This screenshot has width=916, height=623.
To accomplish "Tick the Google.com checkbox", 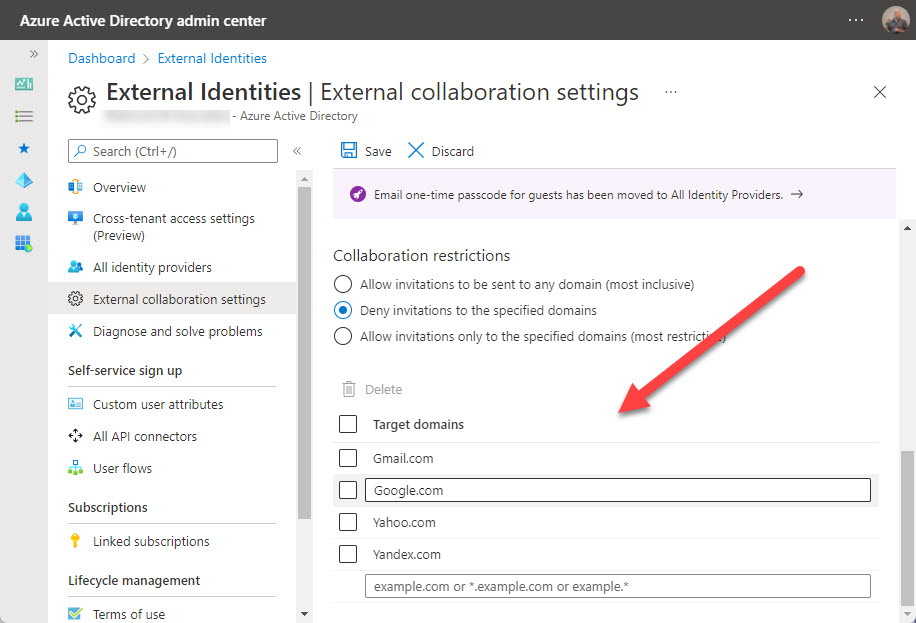I will (x=348, y=490).
